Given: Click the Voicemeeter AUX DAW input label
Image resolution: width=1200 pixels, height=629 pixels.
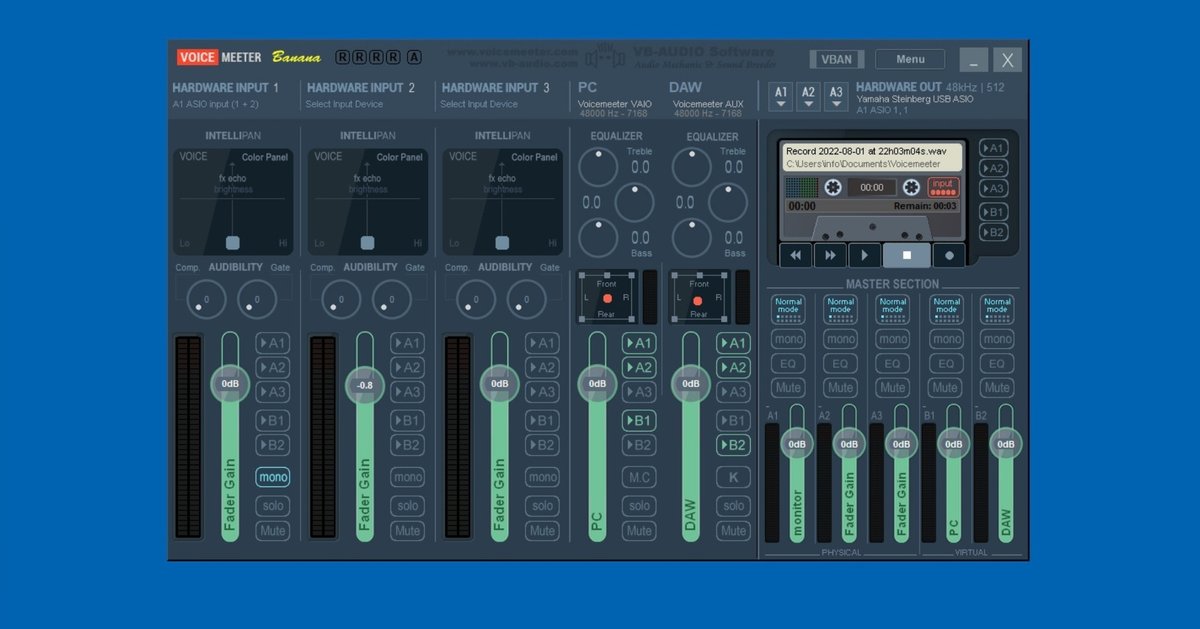Looking at the screenshot, I should point(709,104).
